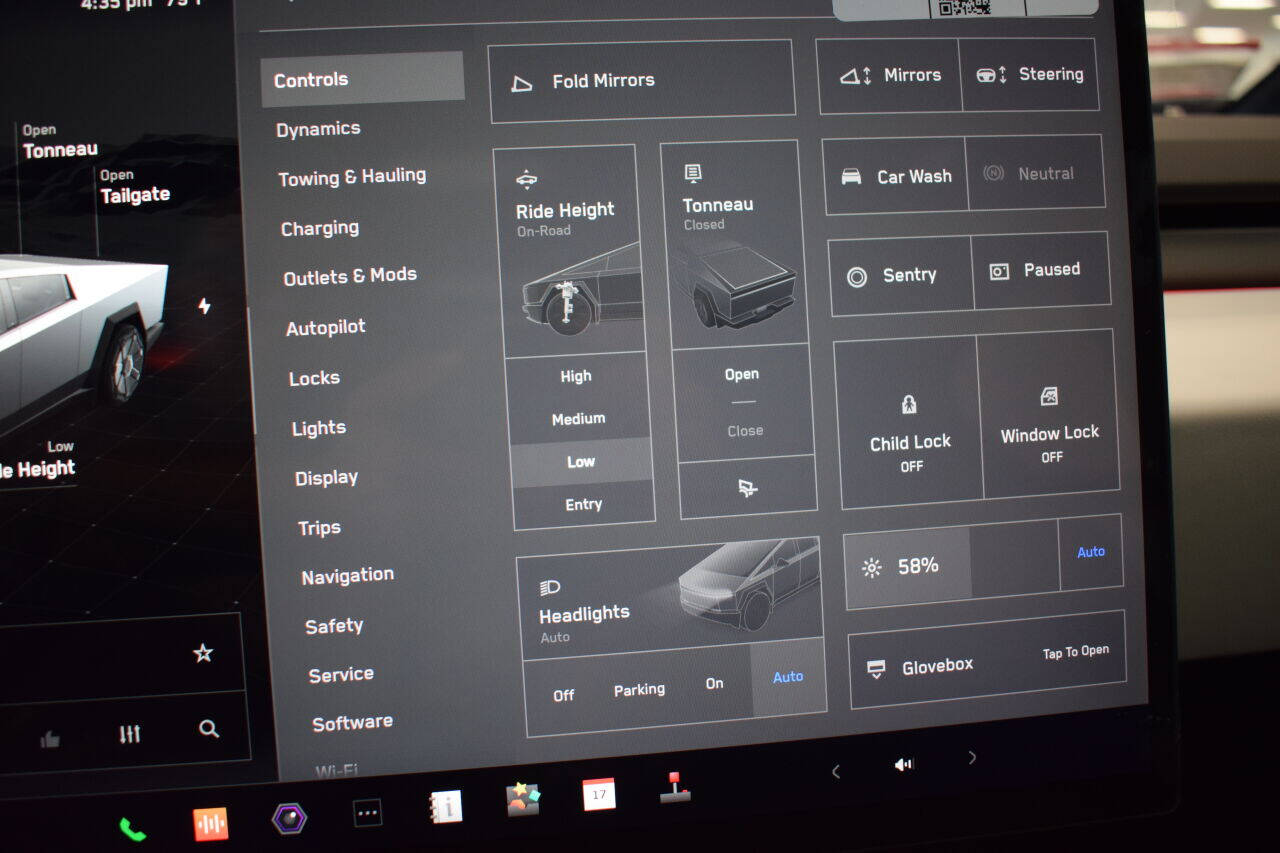1280x853 pixels.
Task: Set ride height to Low
Action: [580, 461]
